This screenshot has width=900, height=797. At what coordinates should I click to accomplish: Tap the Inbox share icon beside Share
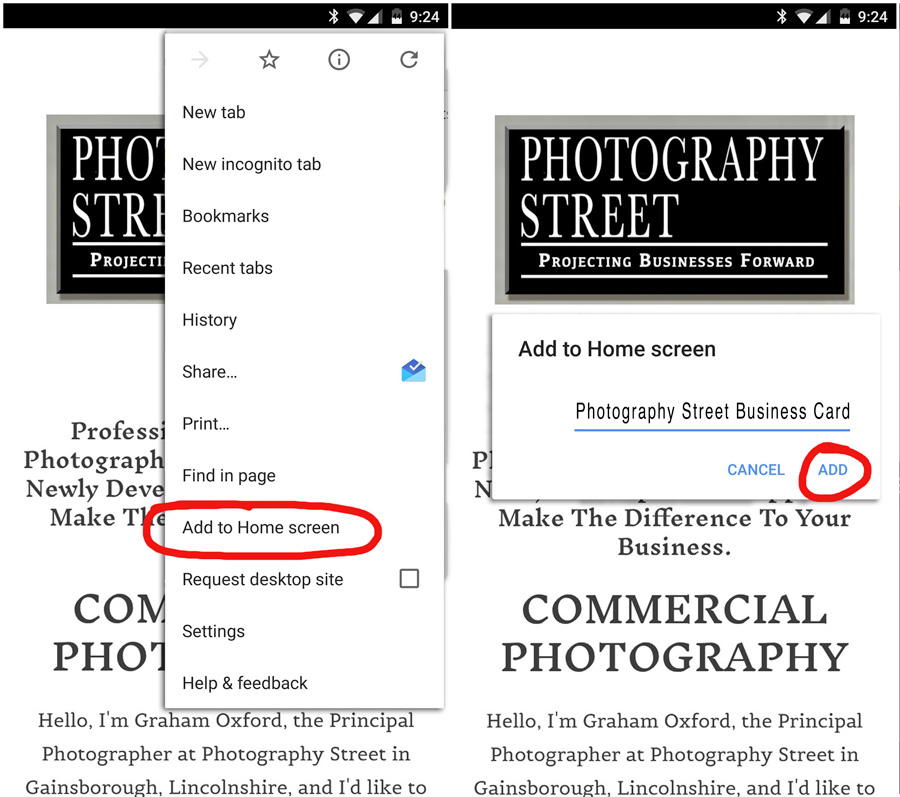[x=413, y=371]
